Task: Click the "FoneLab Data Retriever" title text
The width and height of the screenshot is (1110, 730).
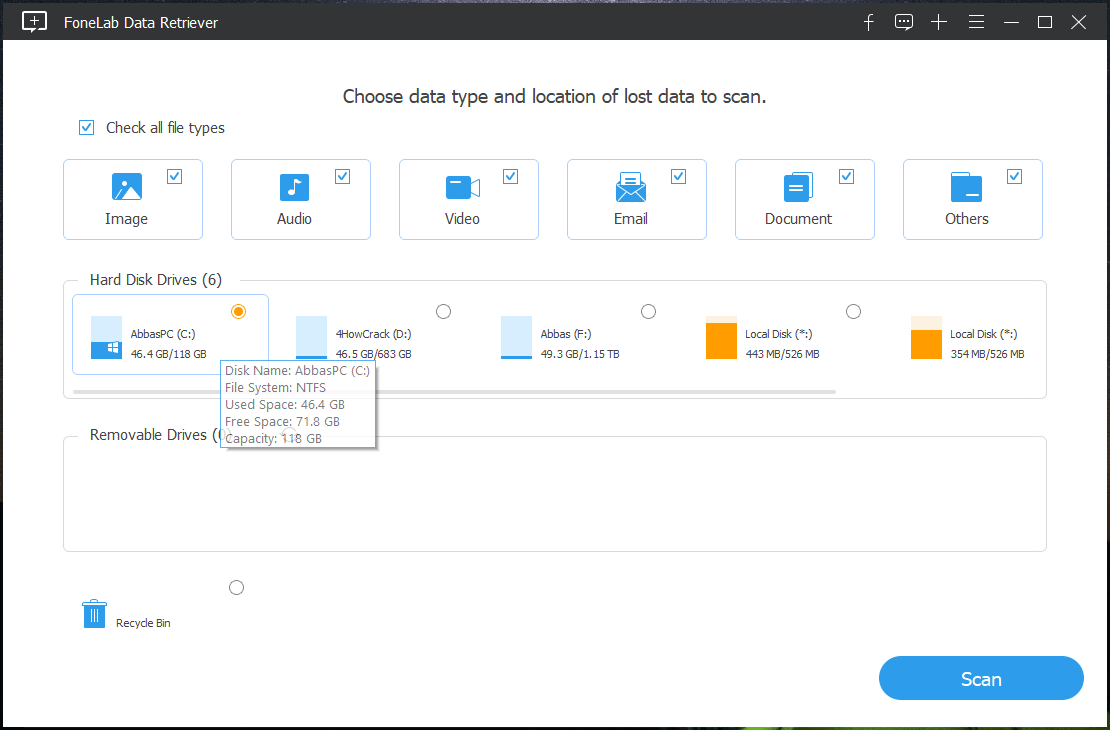Action: pos(141,23)
